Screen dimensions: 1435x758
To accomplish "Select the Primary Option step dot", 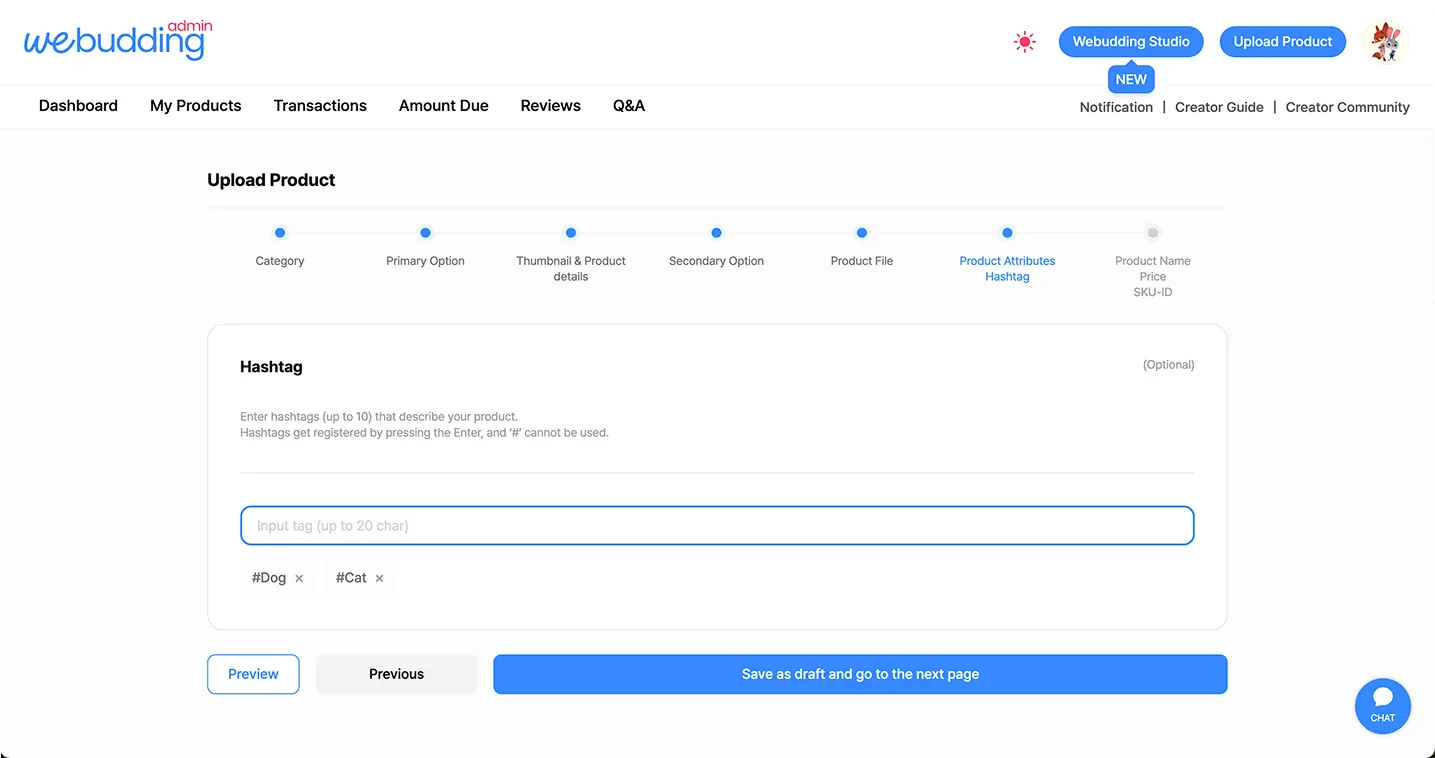I will click(x=425, y=233).
